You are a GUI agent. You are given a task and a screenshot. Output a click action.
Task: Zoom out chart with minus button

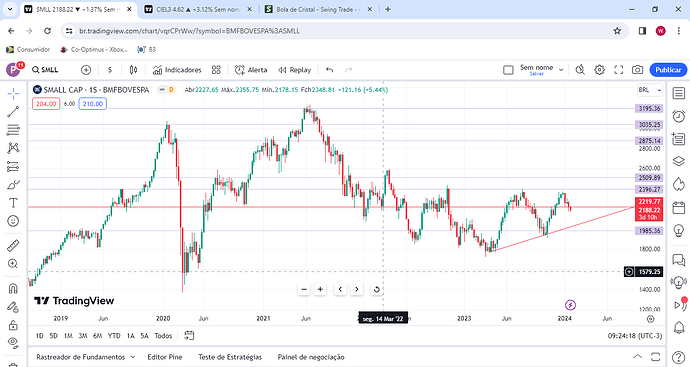(304, 289)
